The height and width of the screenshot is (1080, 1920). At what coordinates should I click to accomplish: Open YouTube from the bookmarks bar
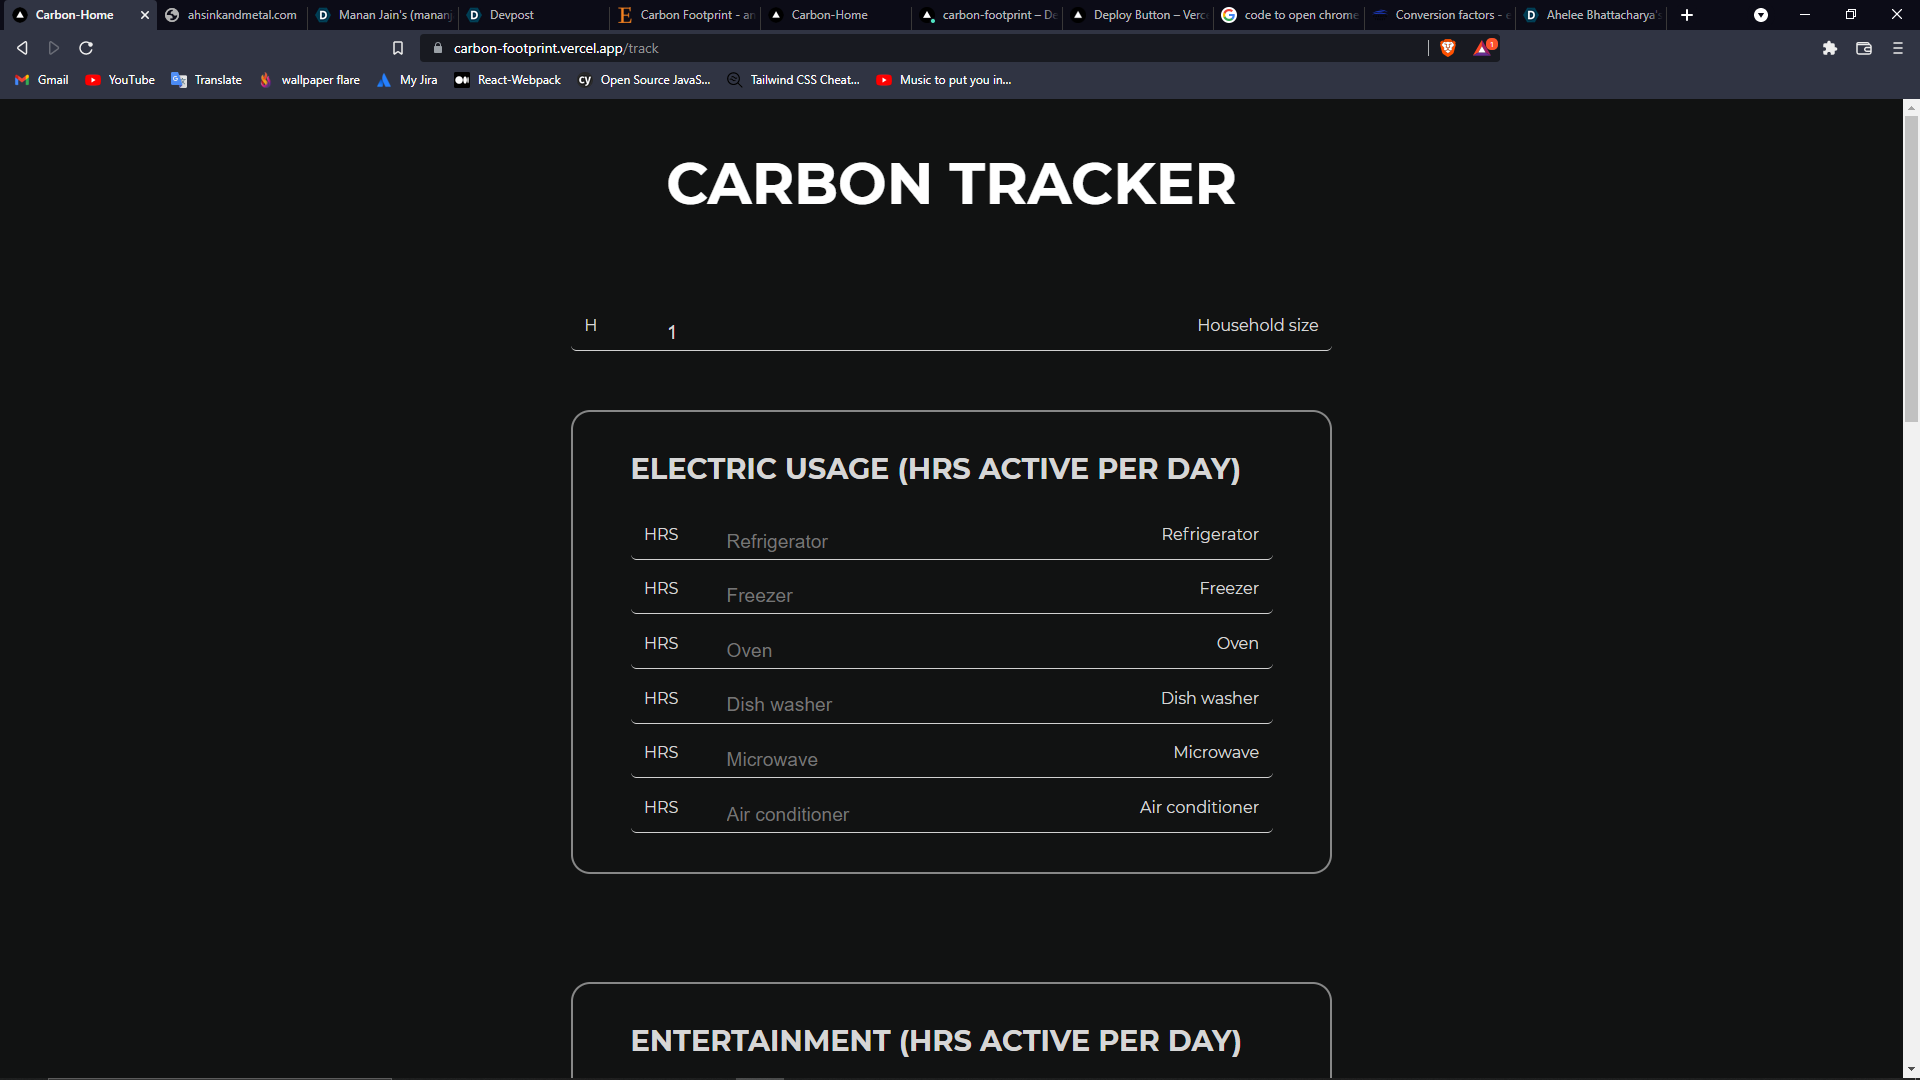click(119, 80)
